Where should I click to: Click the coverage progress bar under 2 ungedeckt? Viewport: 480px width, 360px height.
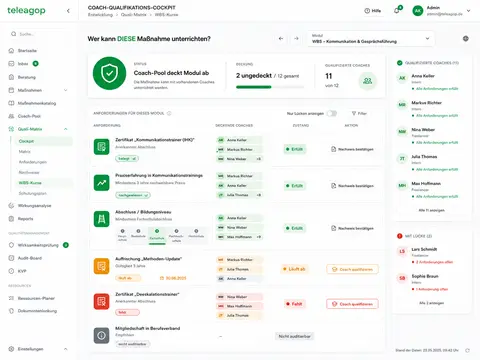[x=270, y=87]
